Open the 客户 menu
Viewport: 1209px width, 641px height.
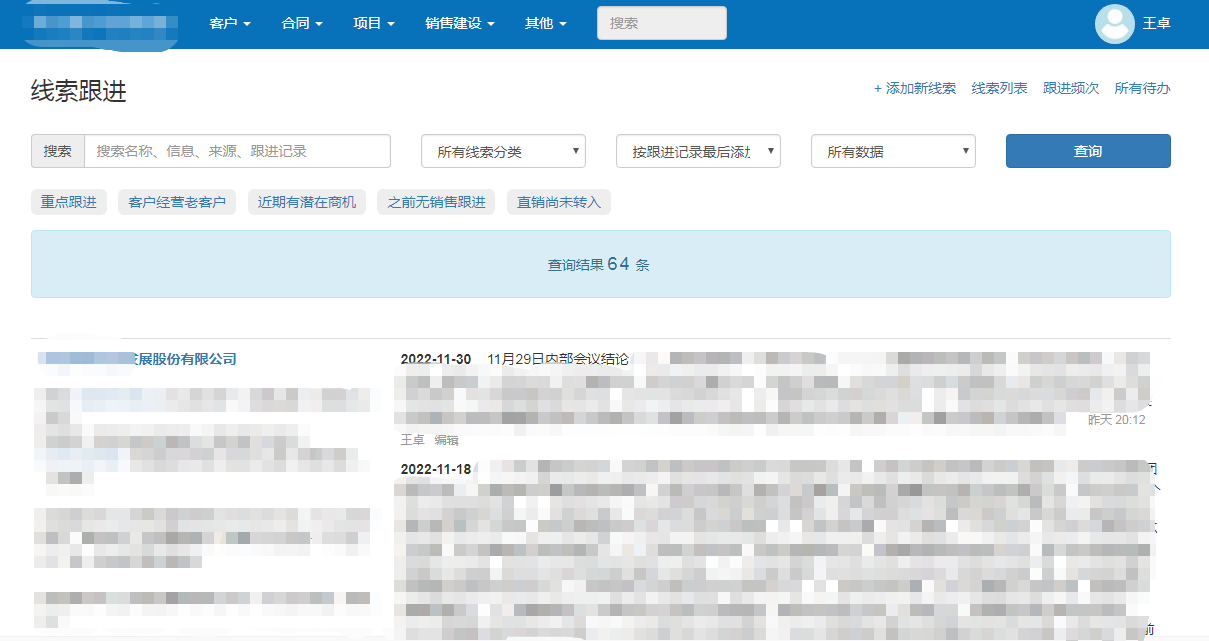click(230, 24)
